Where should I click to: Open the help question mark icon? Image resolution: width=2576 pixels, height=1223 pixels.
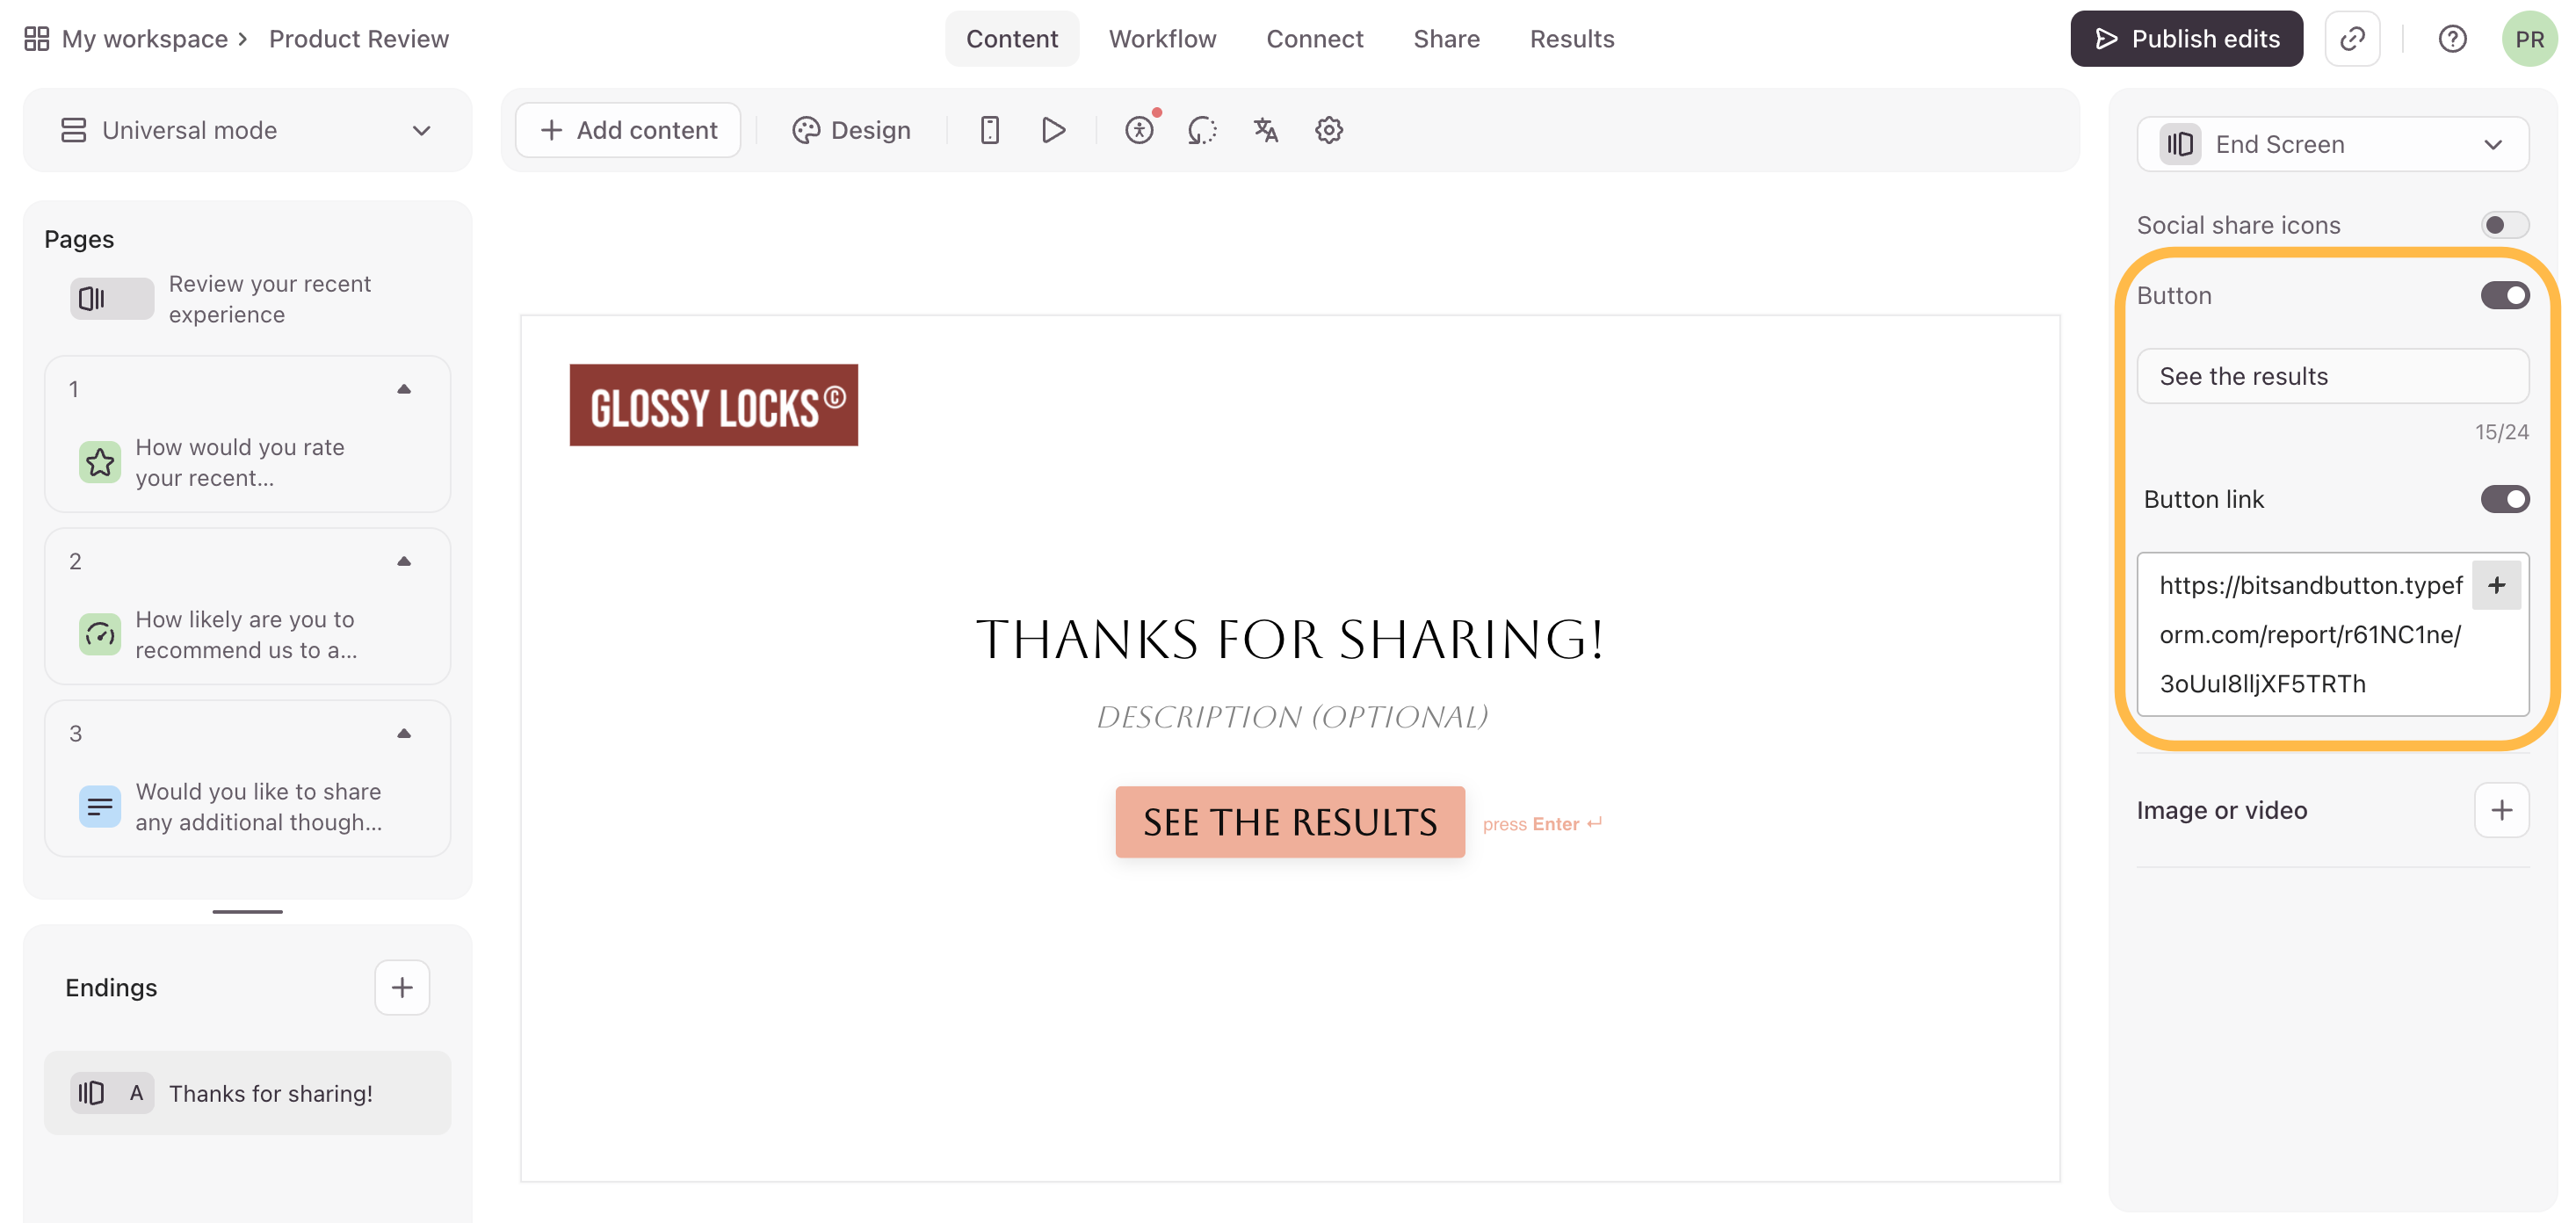[x=2452, y=39]
